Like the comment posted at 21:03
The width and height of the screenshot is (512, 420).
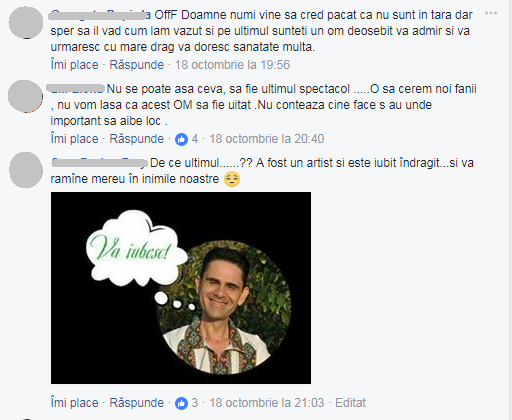[x=75, y=403]
